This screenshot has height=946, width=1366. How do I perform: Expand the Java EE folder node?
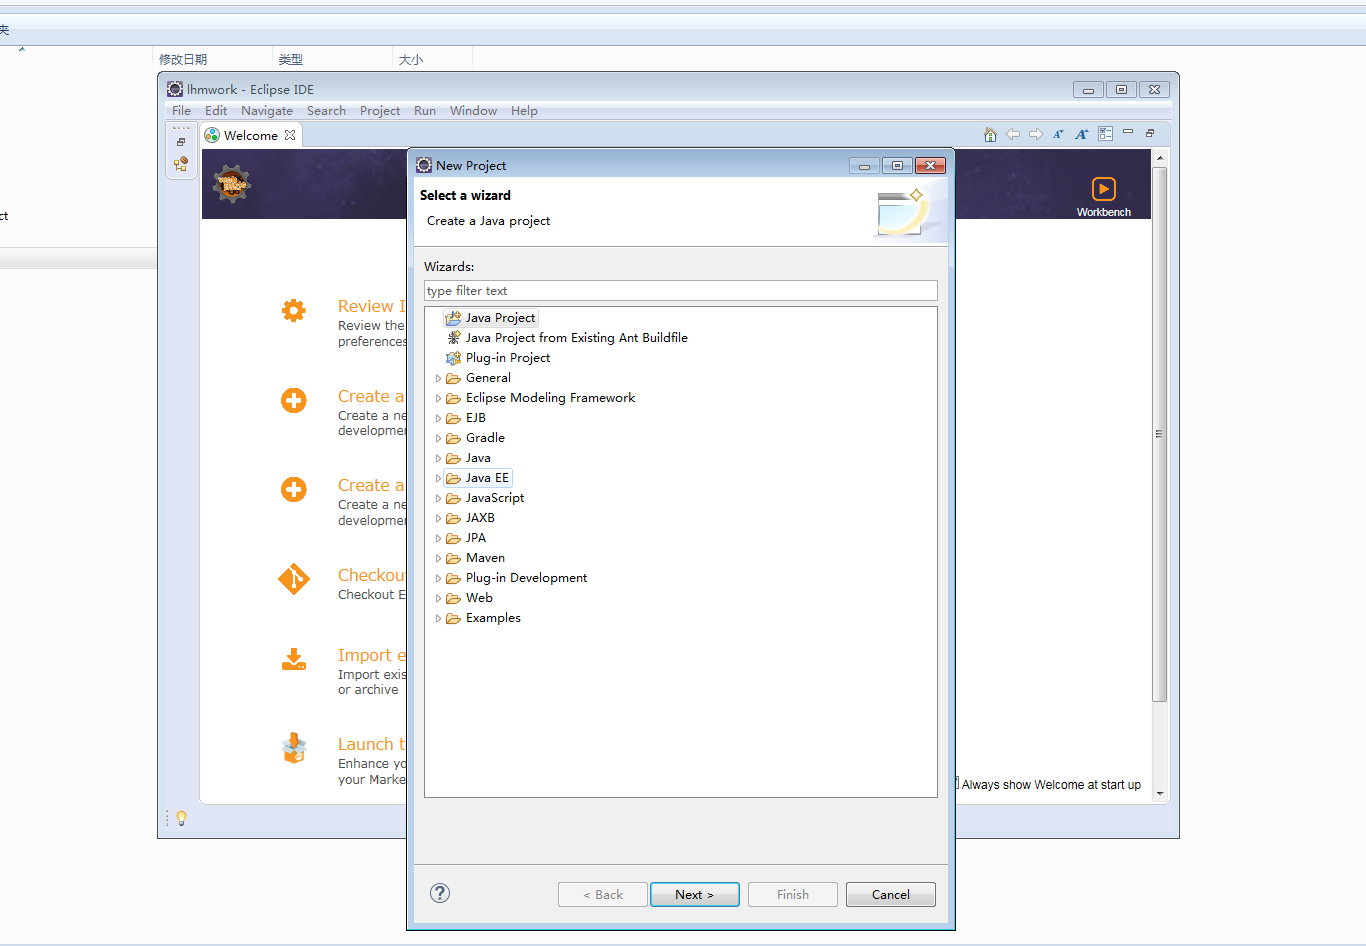438,478
